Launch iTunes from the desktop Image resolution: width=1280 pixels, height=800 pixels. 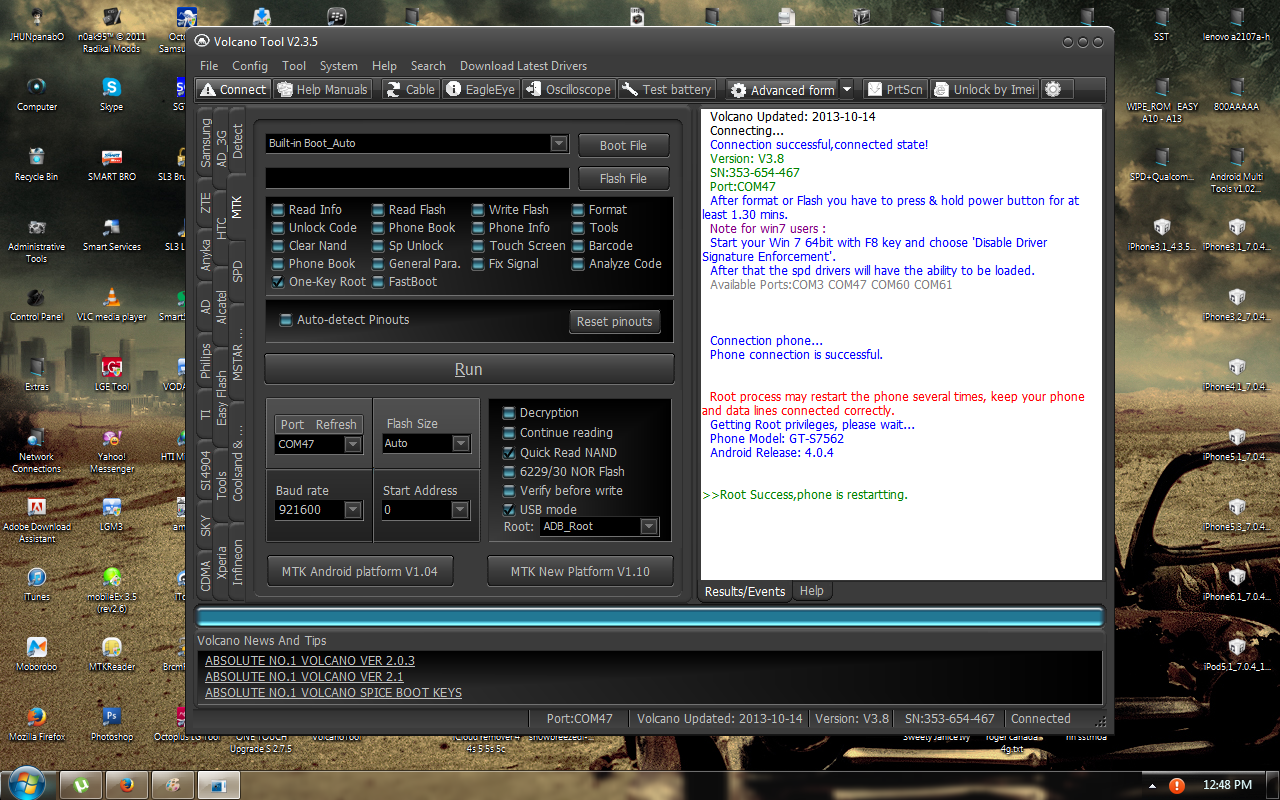37,582
